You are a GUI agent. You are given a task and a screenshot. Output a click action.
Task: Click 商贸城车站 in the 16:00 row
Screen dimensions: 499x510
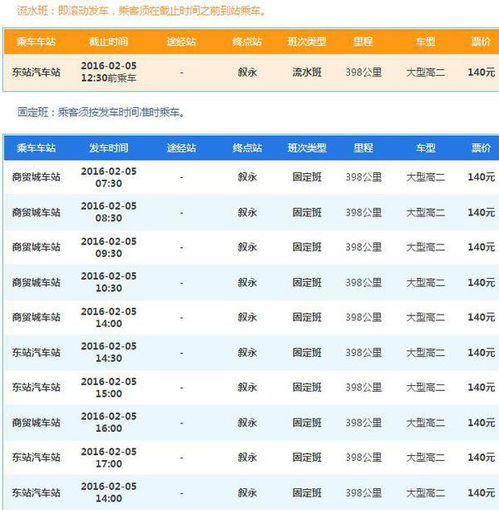click(36, 423)
